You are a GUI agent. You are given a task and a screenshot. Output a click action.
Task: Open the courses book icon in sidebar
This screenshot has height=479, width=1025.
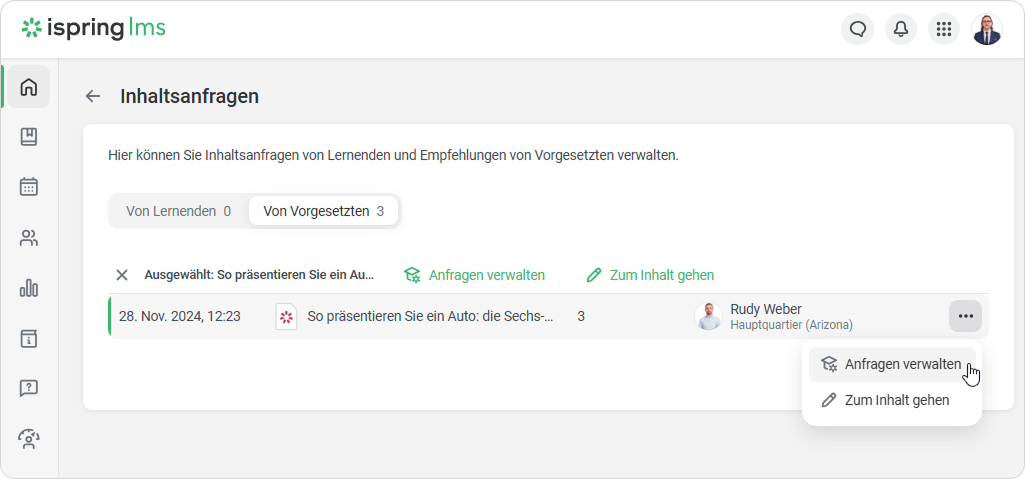point(28,137)
